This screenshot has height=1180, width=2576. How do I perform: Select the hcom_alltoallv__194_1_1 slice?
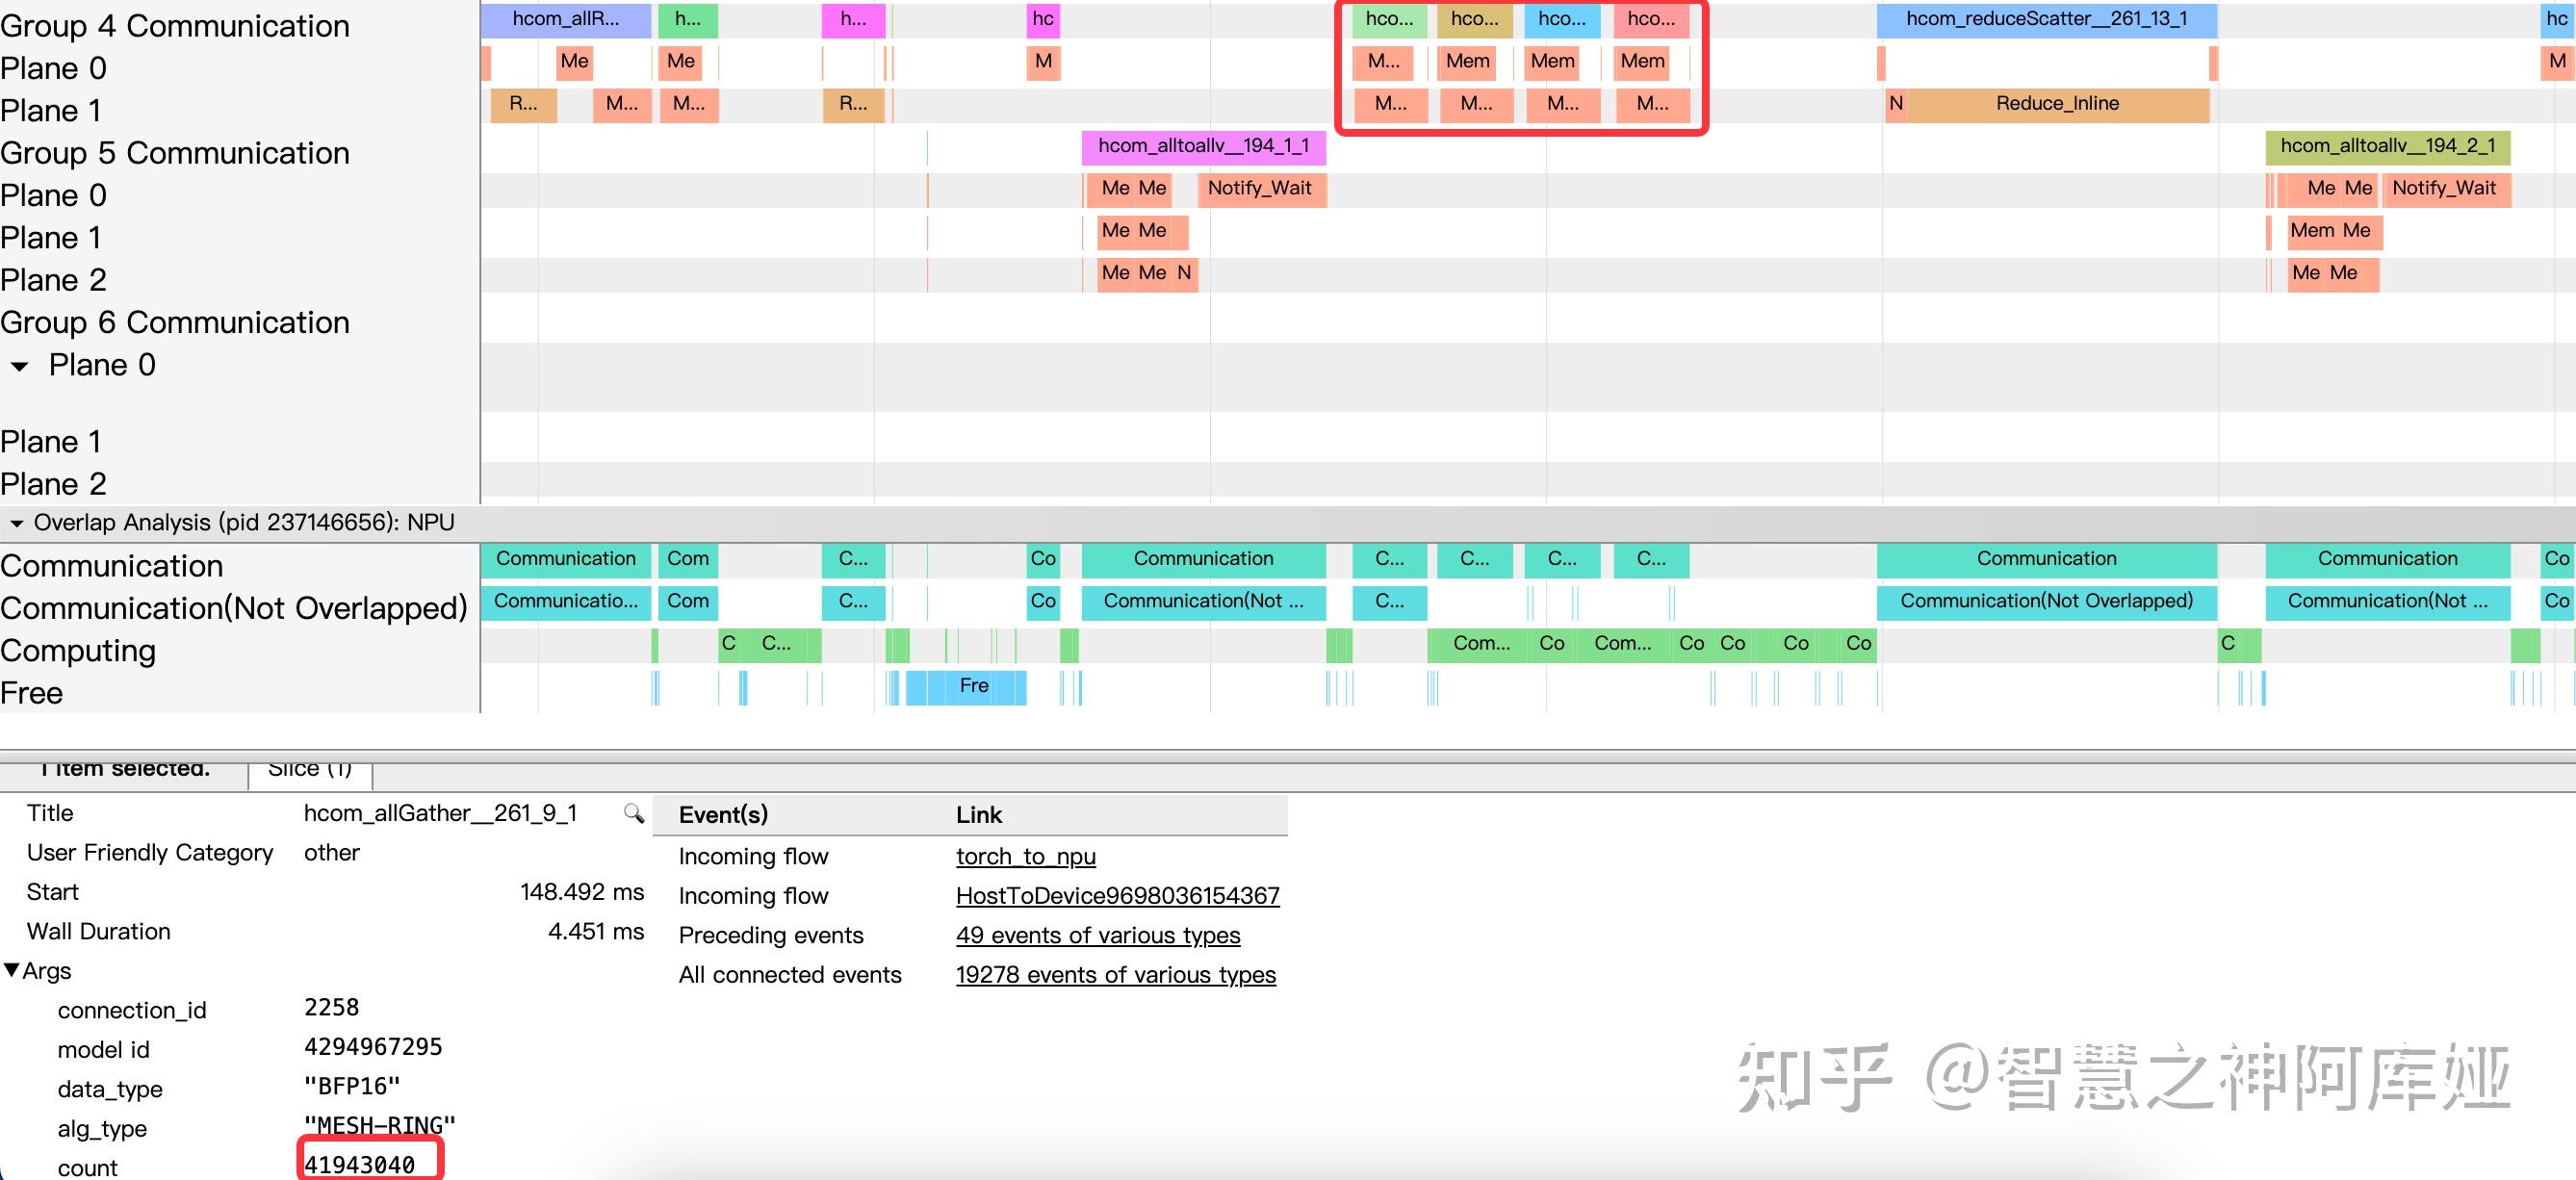(1203, 146)
